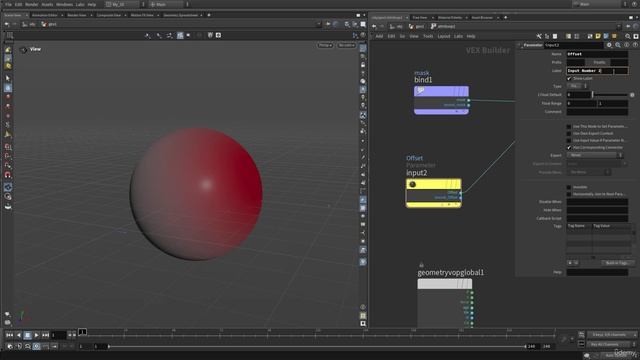Screen dimensions: 640x360
Task: Enable Use Input Value if Parameter checkbox
Action: (x=569, y=140)
